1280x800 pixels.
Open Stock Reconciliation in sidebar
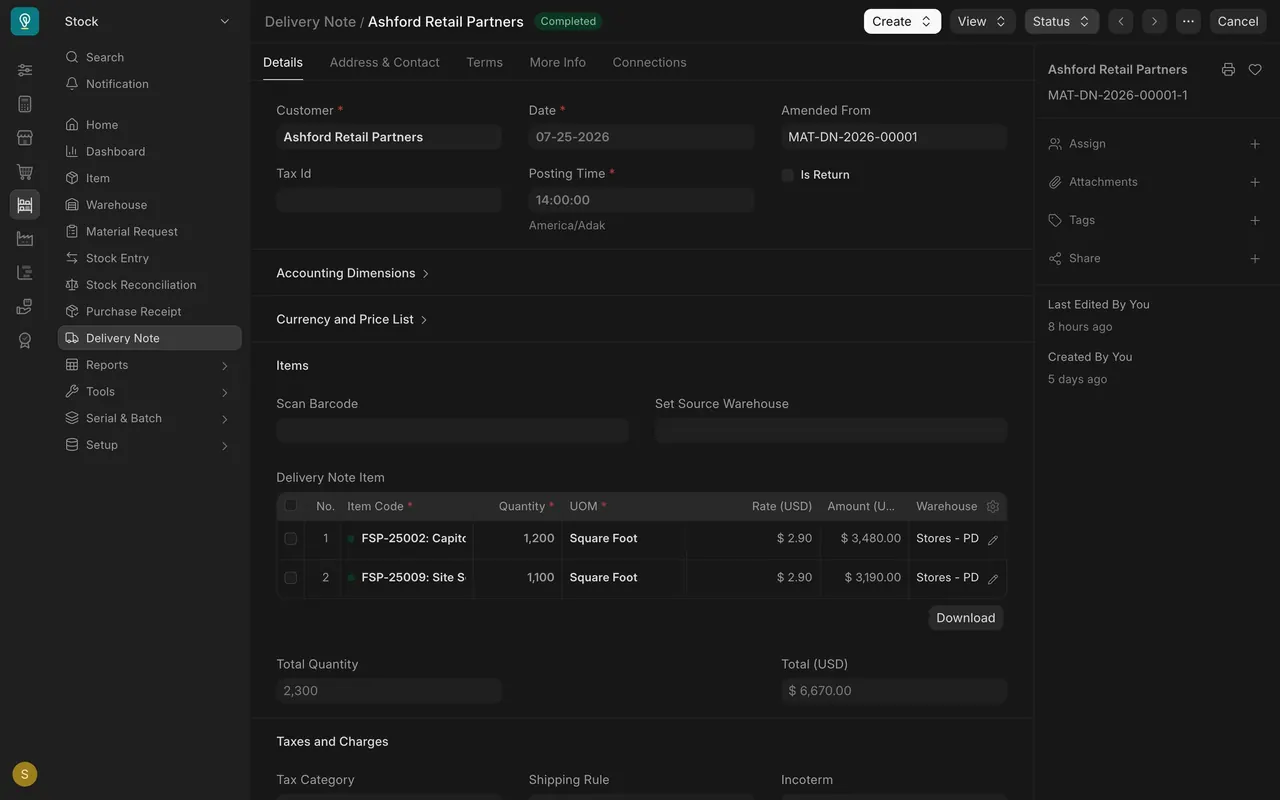pos(150,285)
